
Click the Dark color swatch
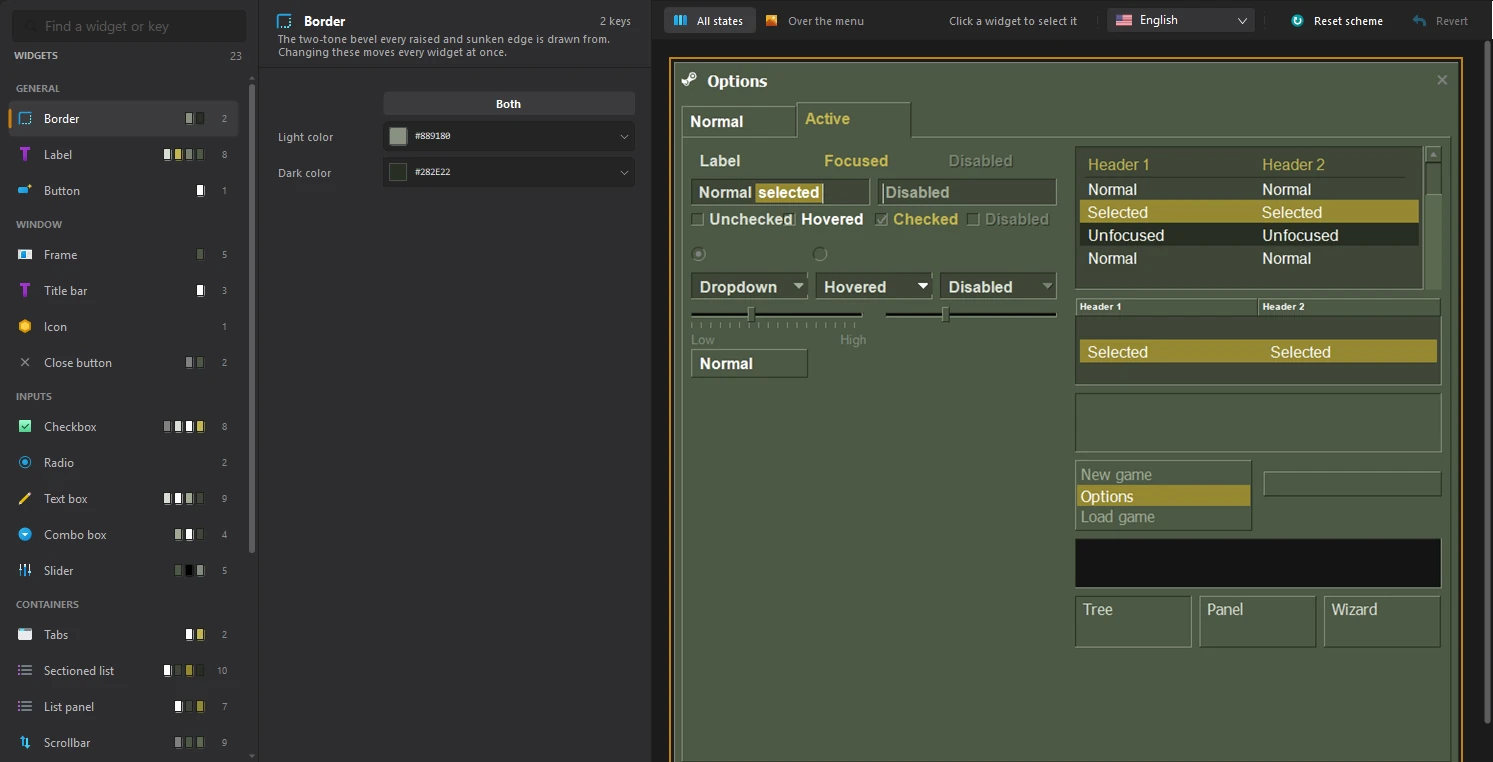[398, 172]
